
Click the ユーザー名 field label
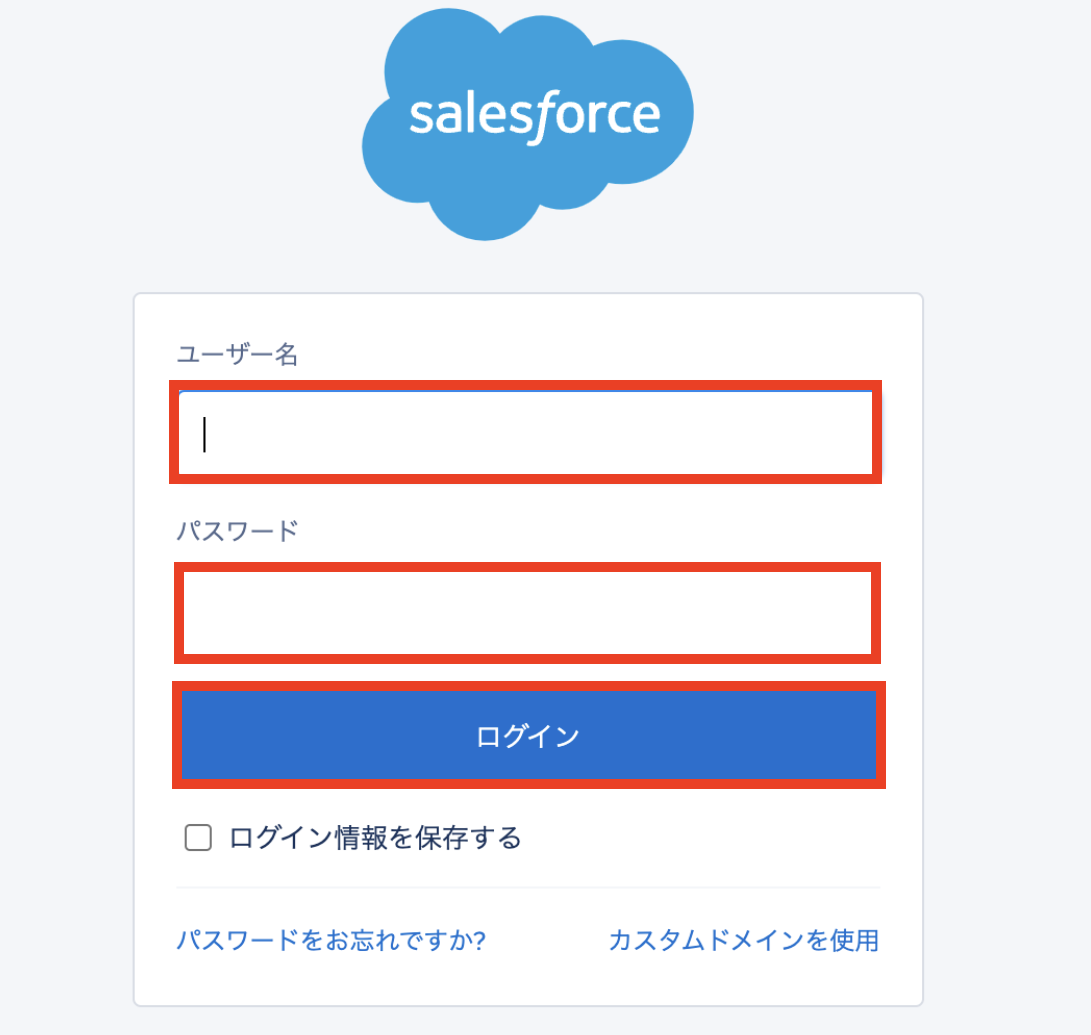[x=238, y=354]
